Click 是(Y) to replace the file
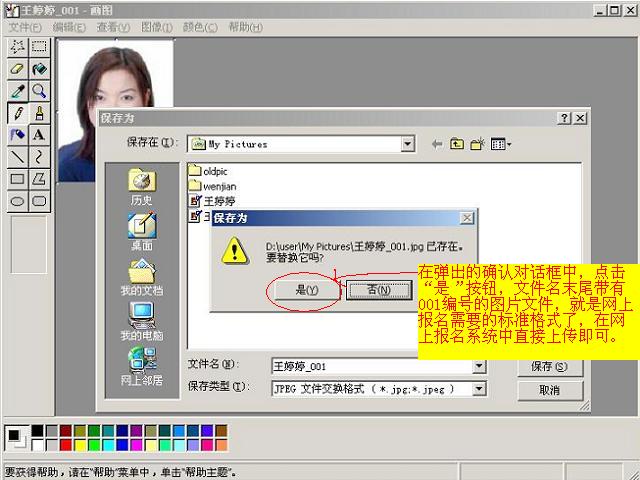The width and height of the screenshot is (640, 480). [x=307, y=290]
